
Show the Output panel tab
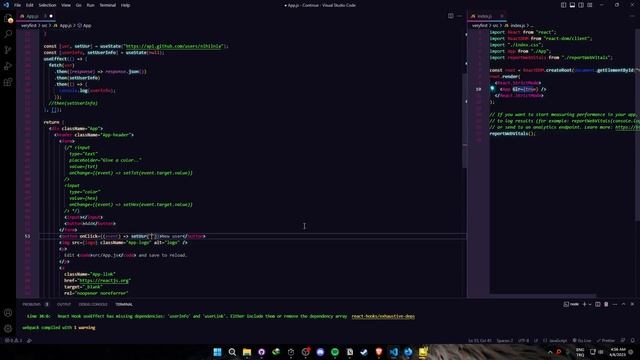tap(64, 304)
